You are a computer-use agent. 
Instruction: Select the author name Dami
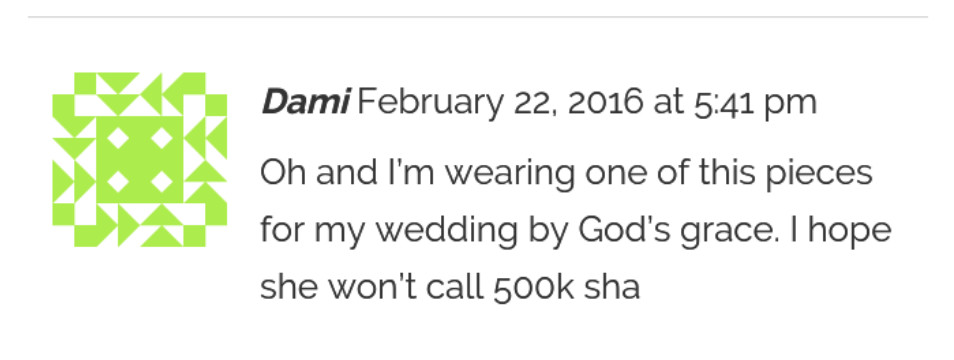(x=305, y=102)
